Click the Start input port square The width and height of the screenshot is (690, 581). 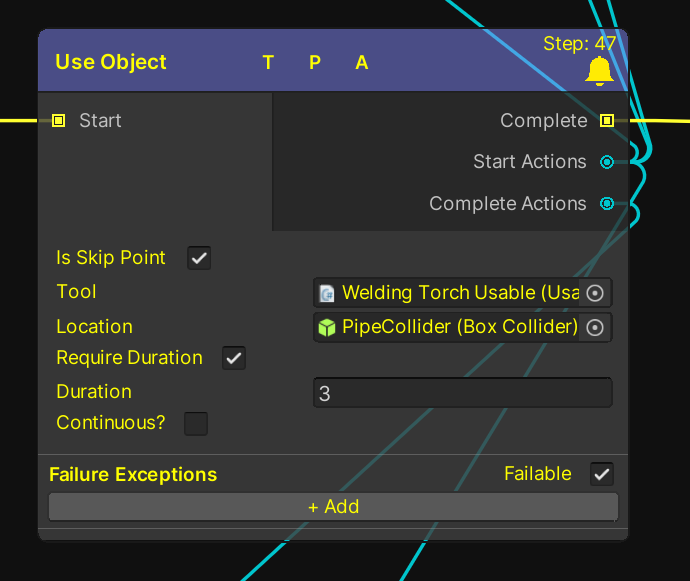point(58,121)
